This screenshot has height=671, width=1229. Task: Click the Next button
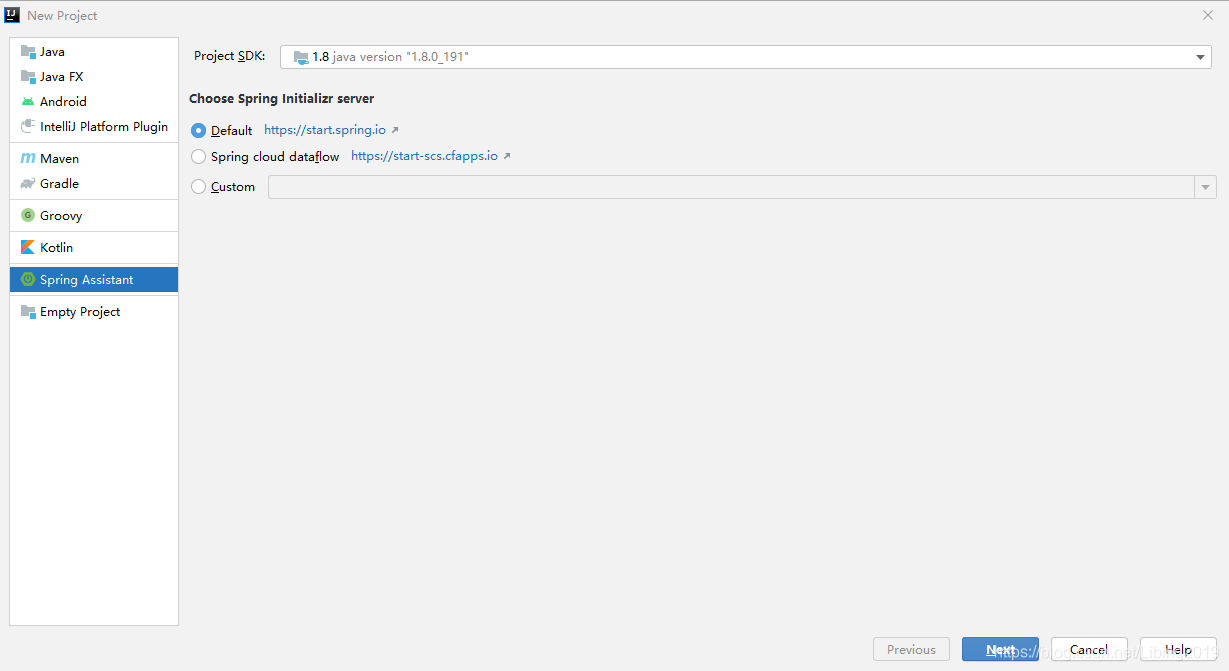1000,650
